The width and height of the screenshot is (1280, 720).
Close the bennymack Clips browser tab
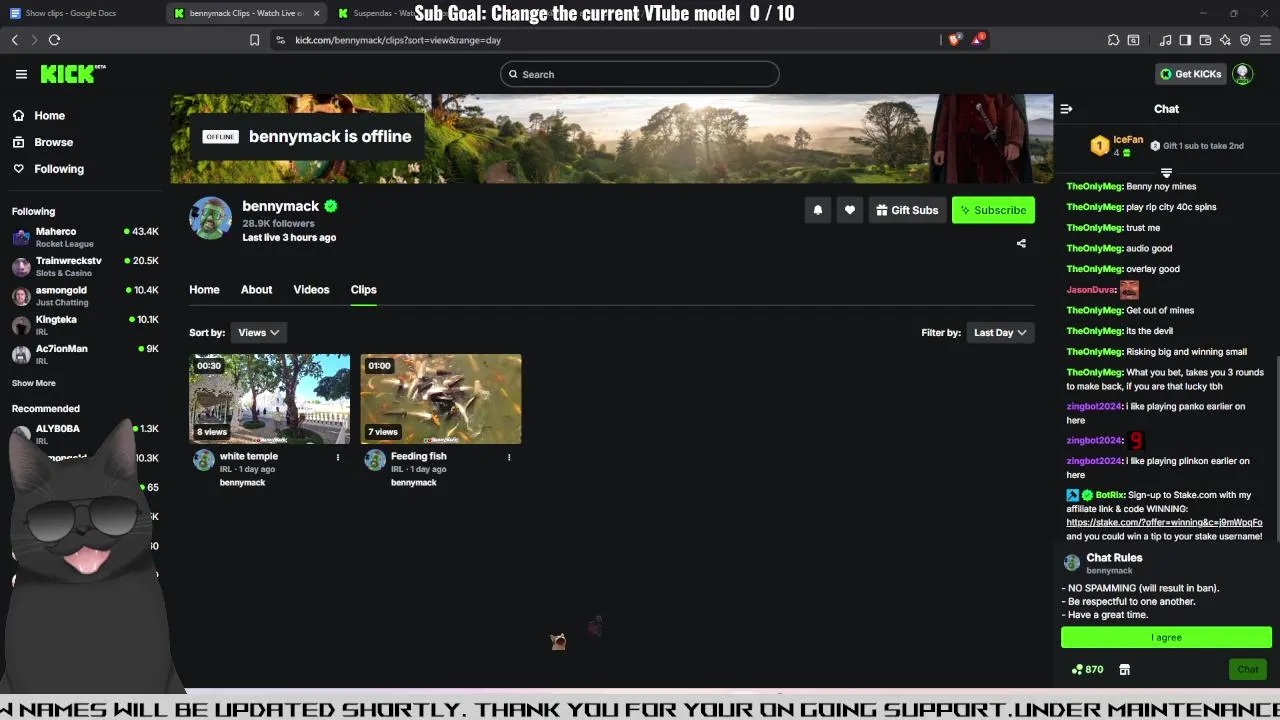pyautogui.click(x=317, y=13)
